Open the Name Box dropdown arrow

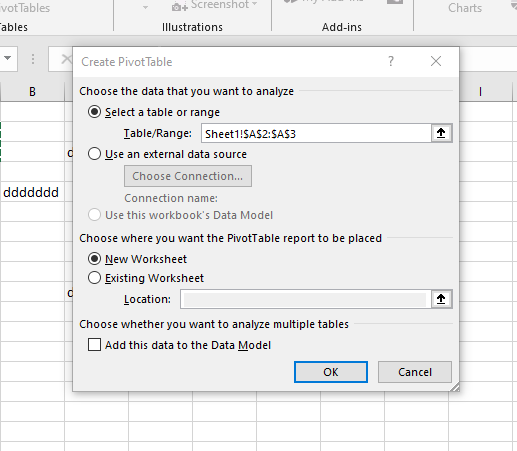point(7,58)
